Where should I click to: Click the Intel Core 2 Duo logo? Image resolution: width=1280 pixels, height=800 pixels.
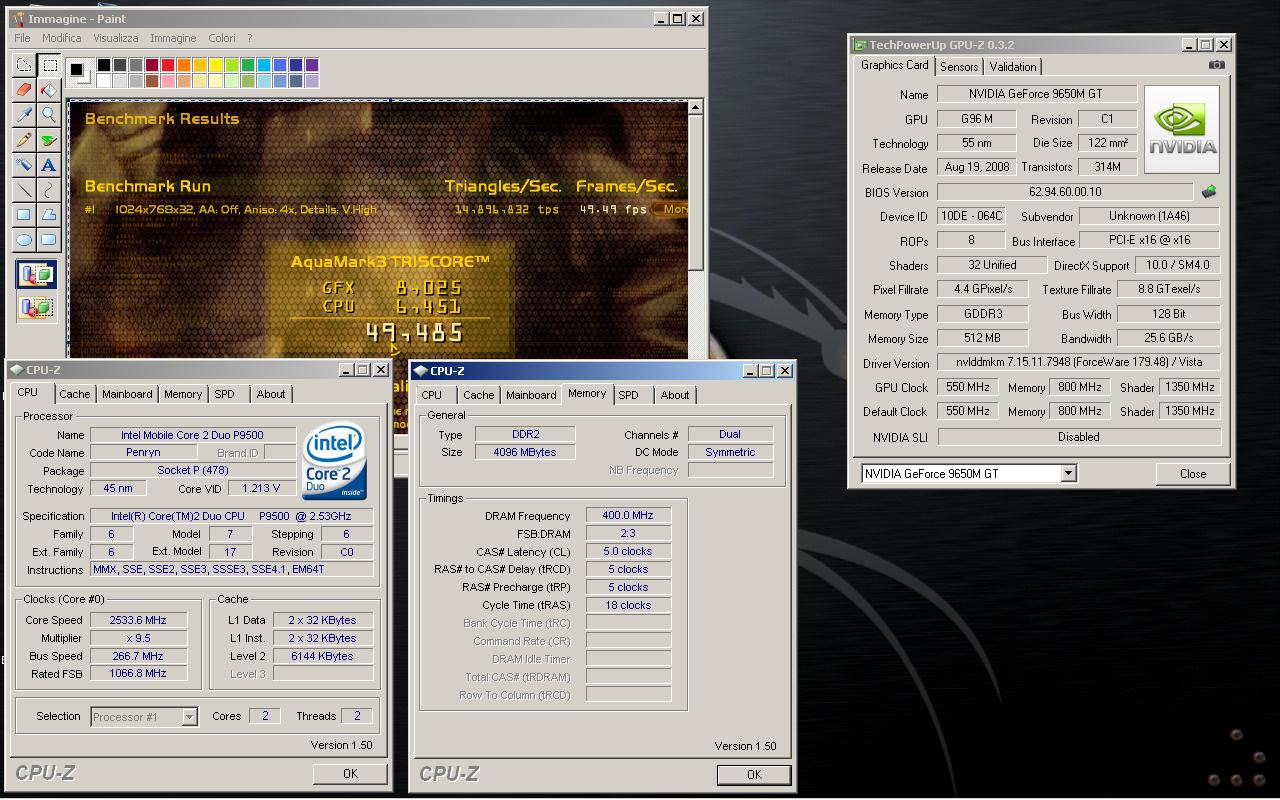334,462
